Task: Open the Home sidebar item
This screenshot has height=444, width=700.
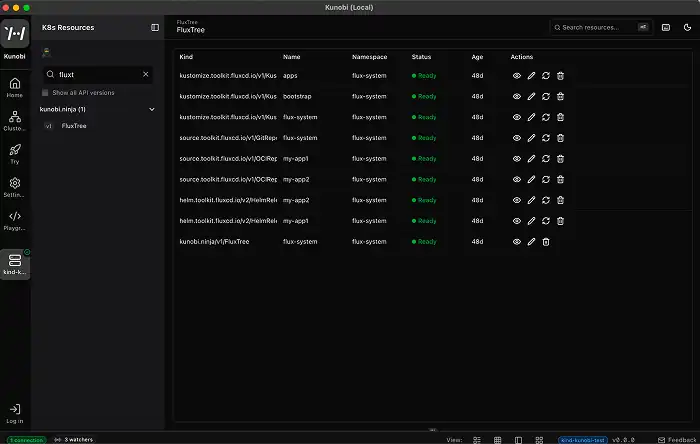Action: point(15,87)
